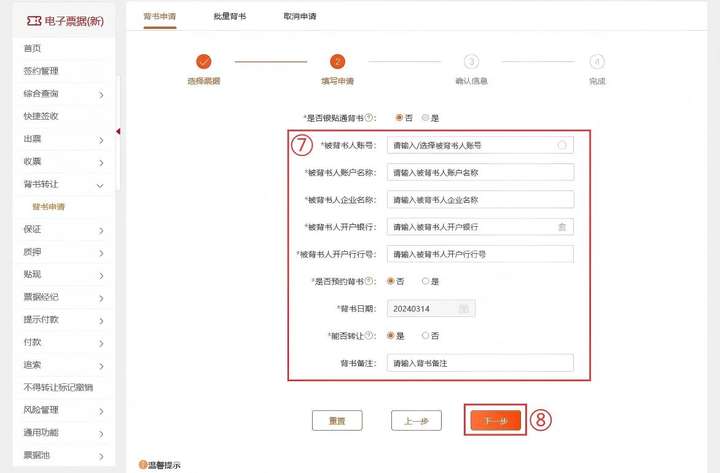Click the 上一步 button
The height and width of the screenshot is (473, 720).
tap(416, 421)
